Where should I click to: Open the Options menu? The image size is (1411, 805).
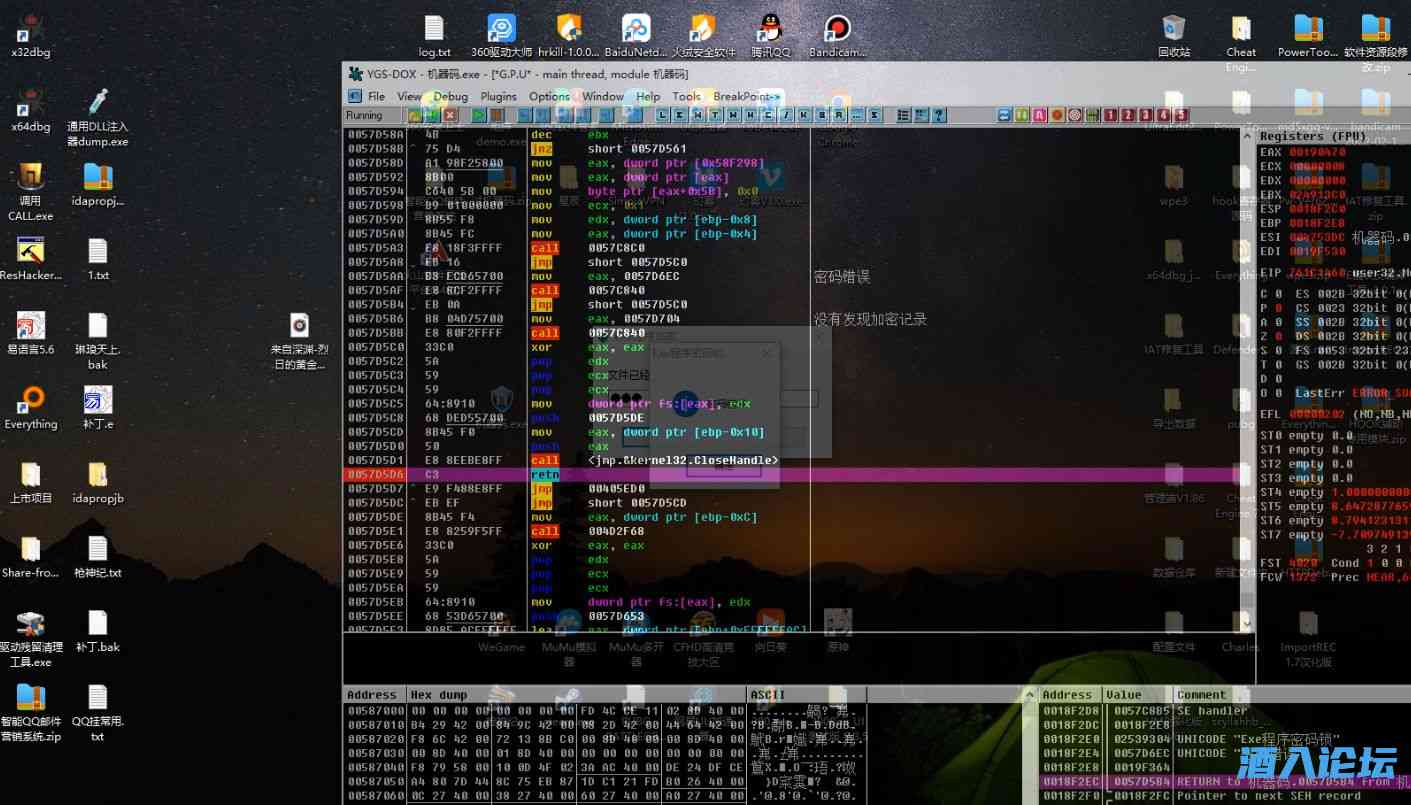(549, 96)
